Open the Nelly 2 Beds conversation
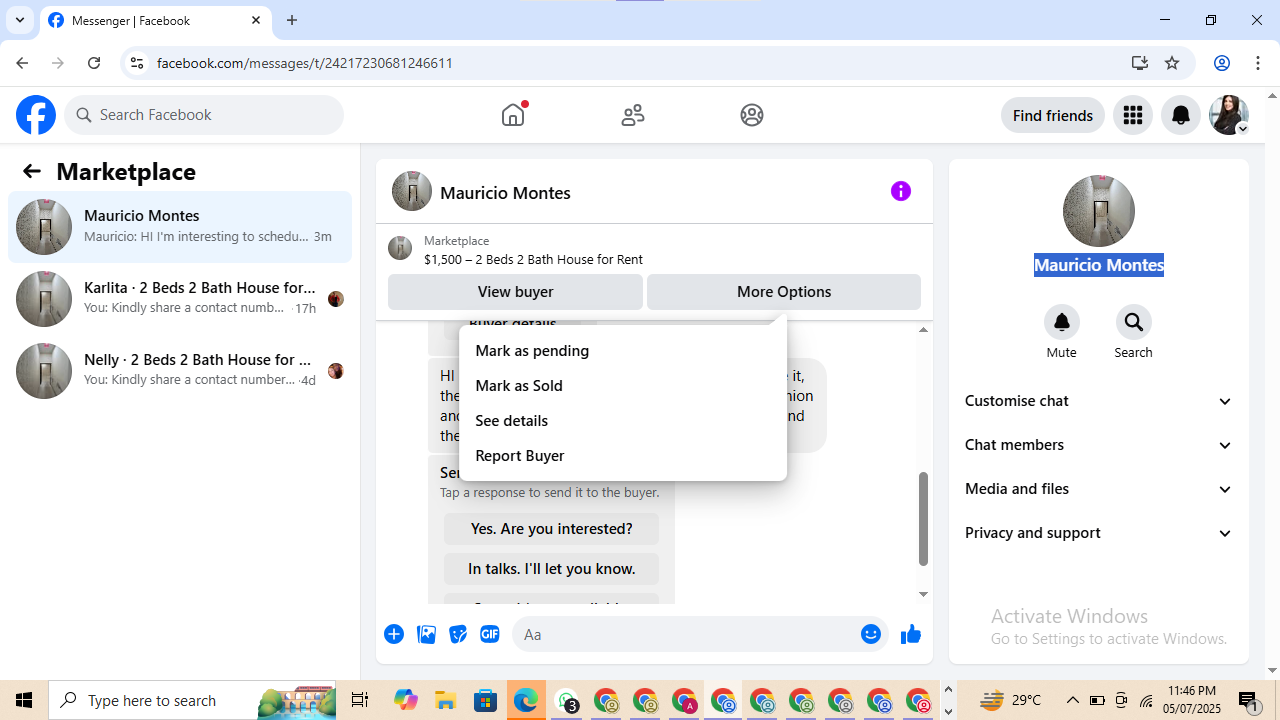Viewport: 1280px width, 720px height. (x=180, y=371)
